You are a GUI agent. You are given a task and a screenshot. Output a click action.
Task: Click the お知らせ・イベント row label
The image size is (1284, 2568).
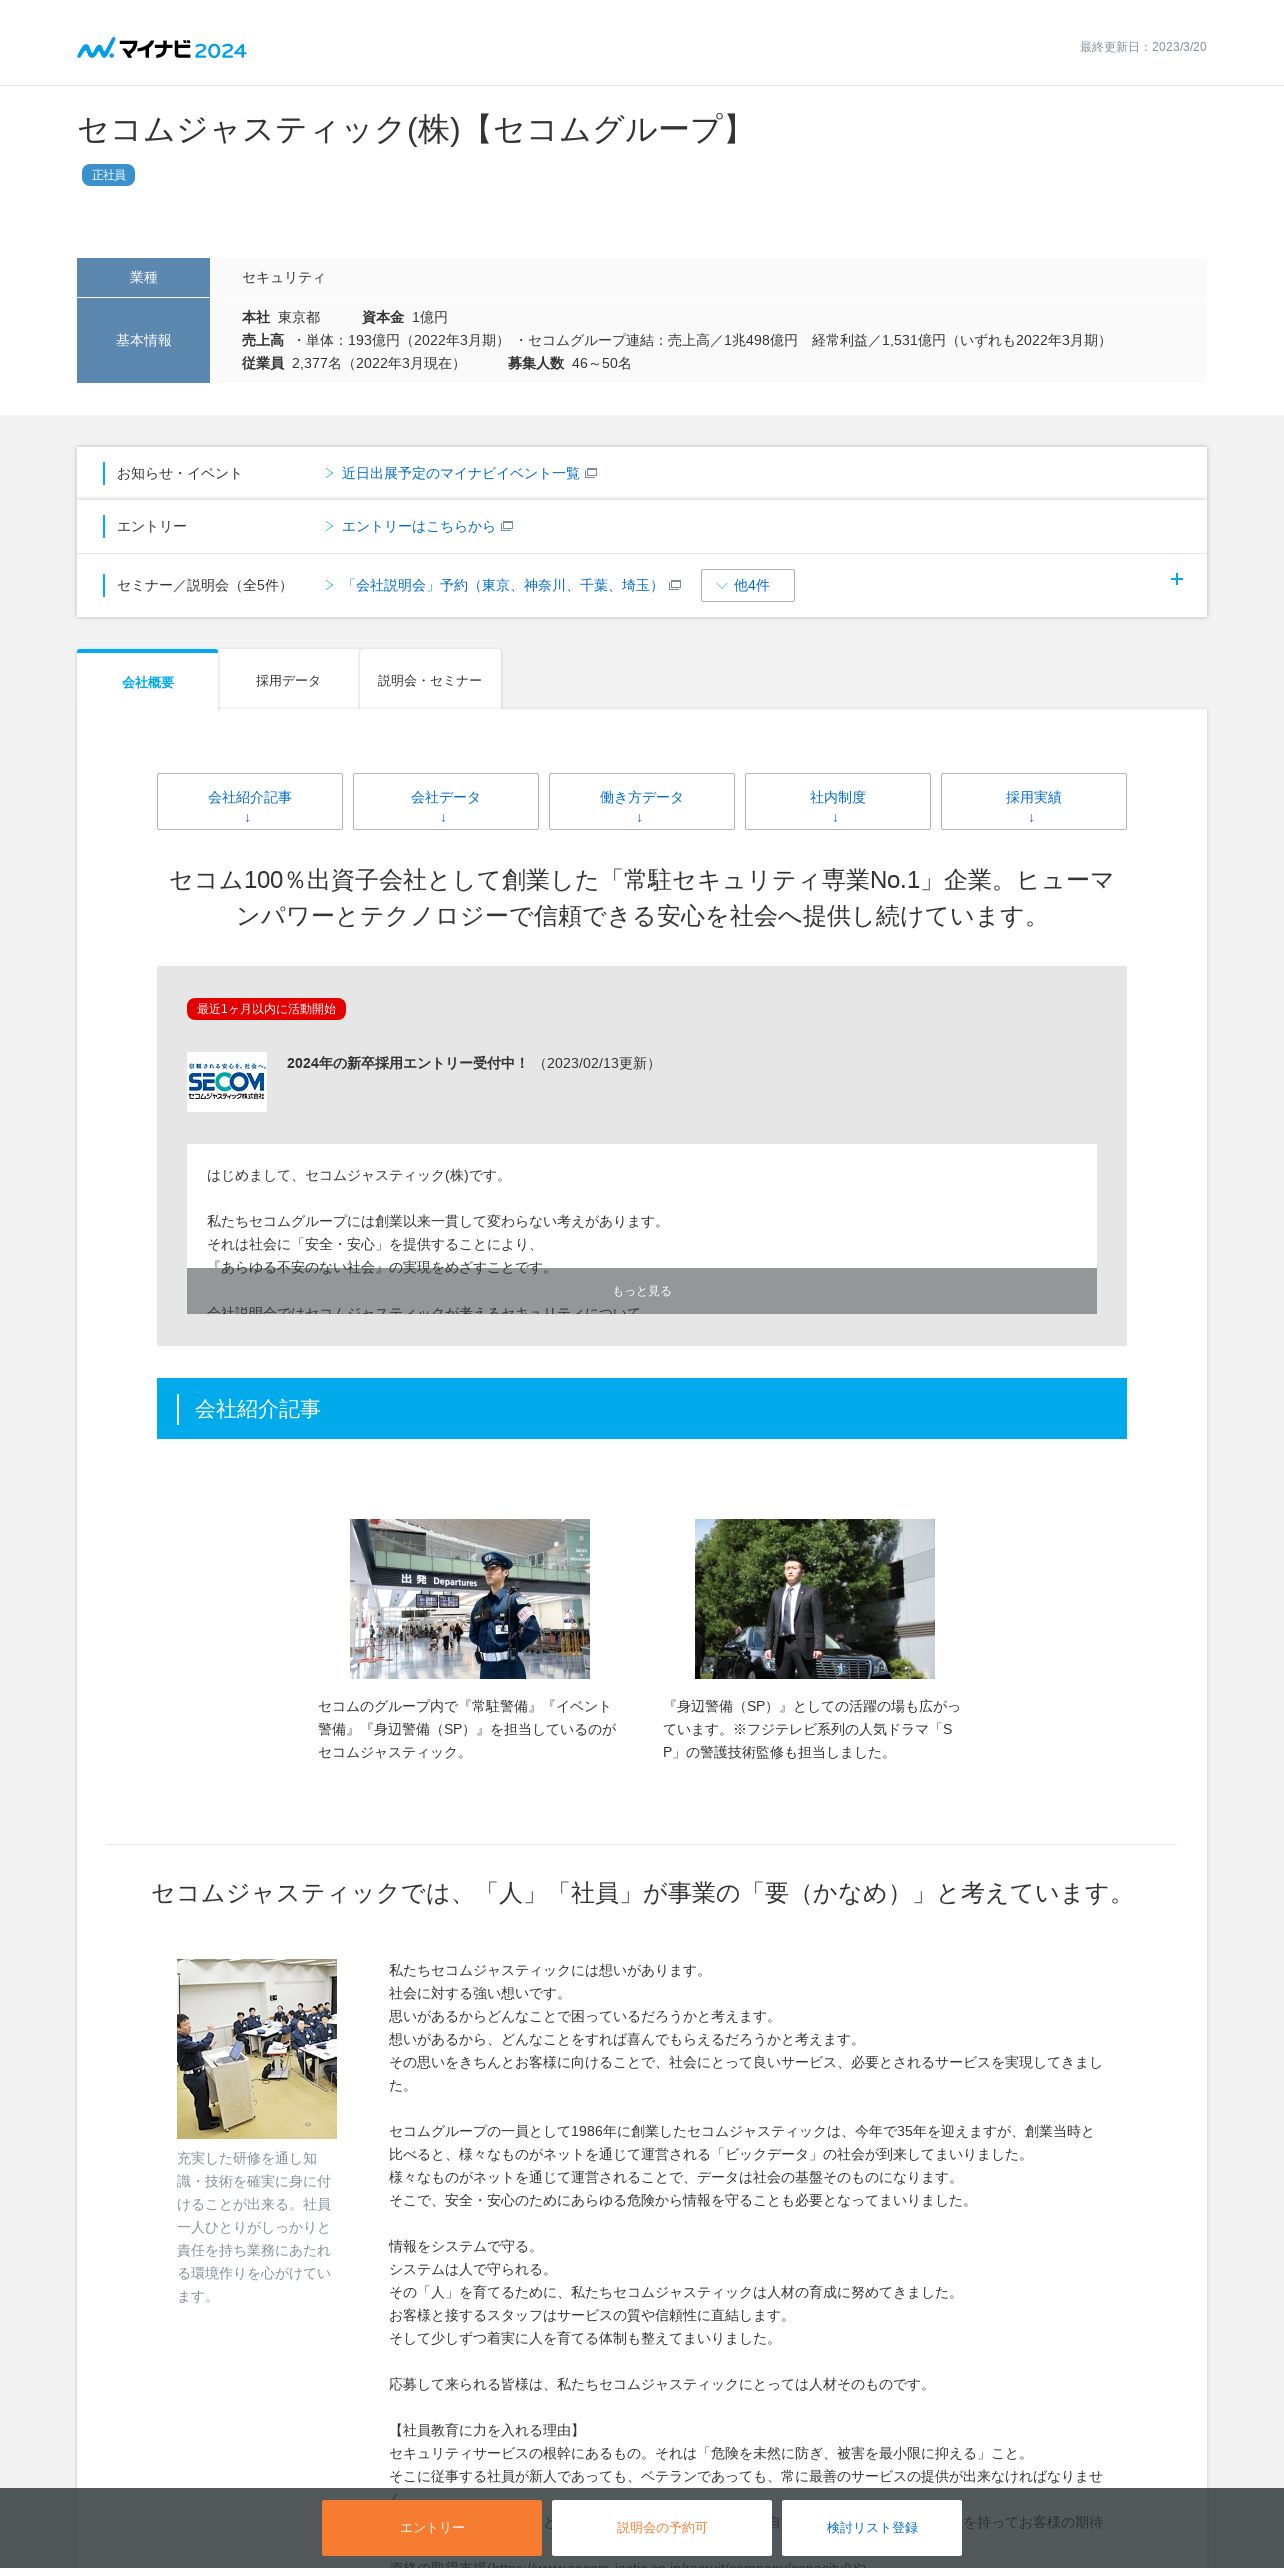179,473
